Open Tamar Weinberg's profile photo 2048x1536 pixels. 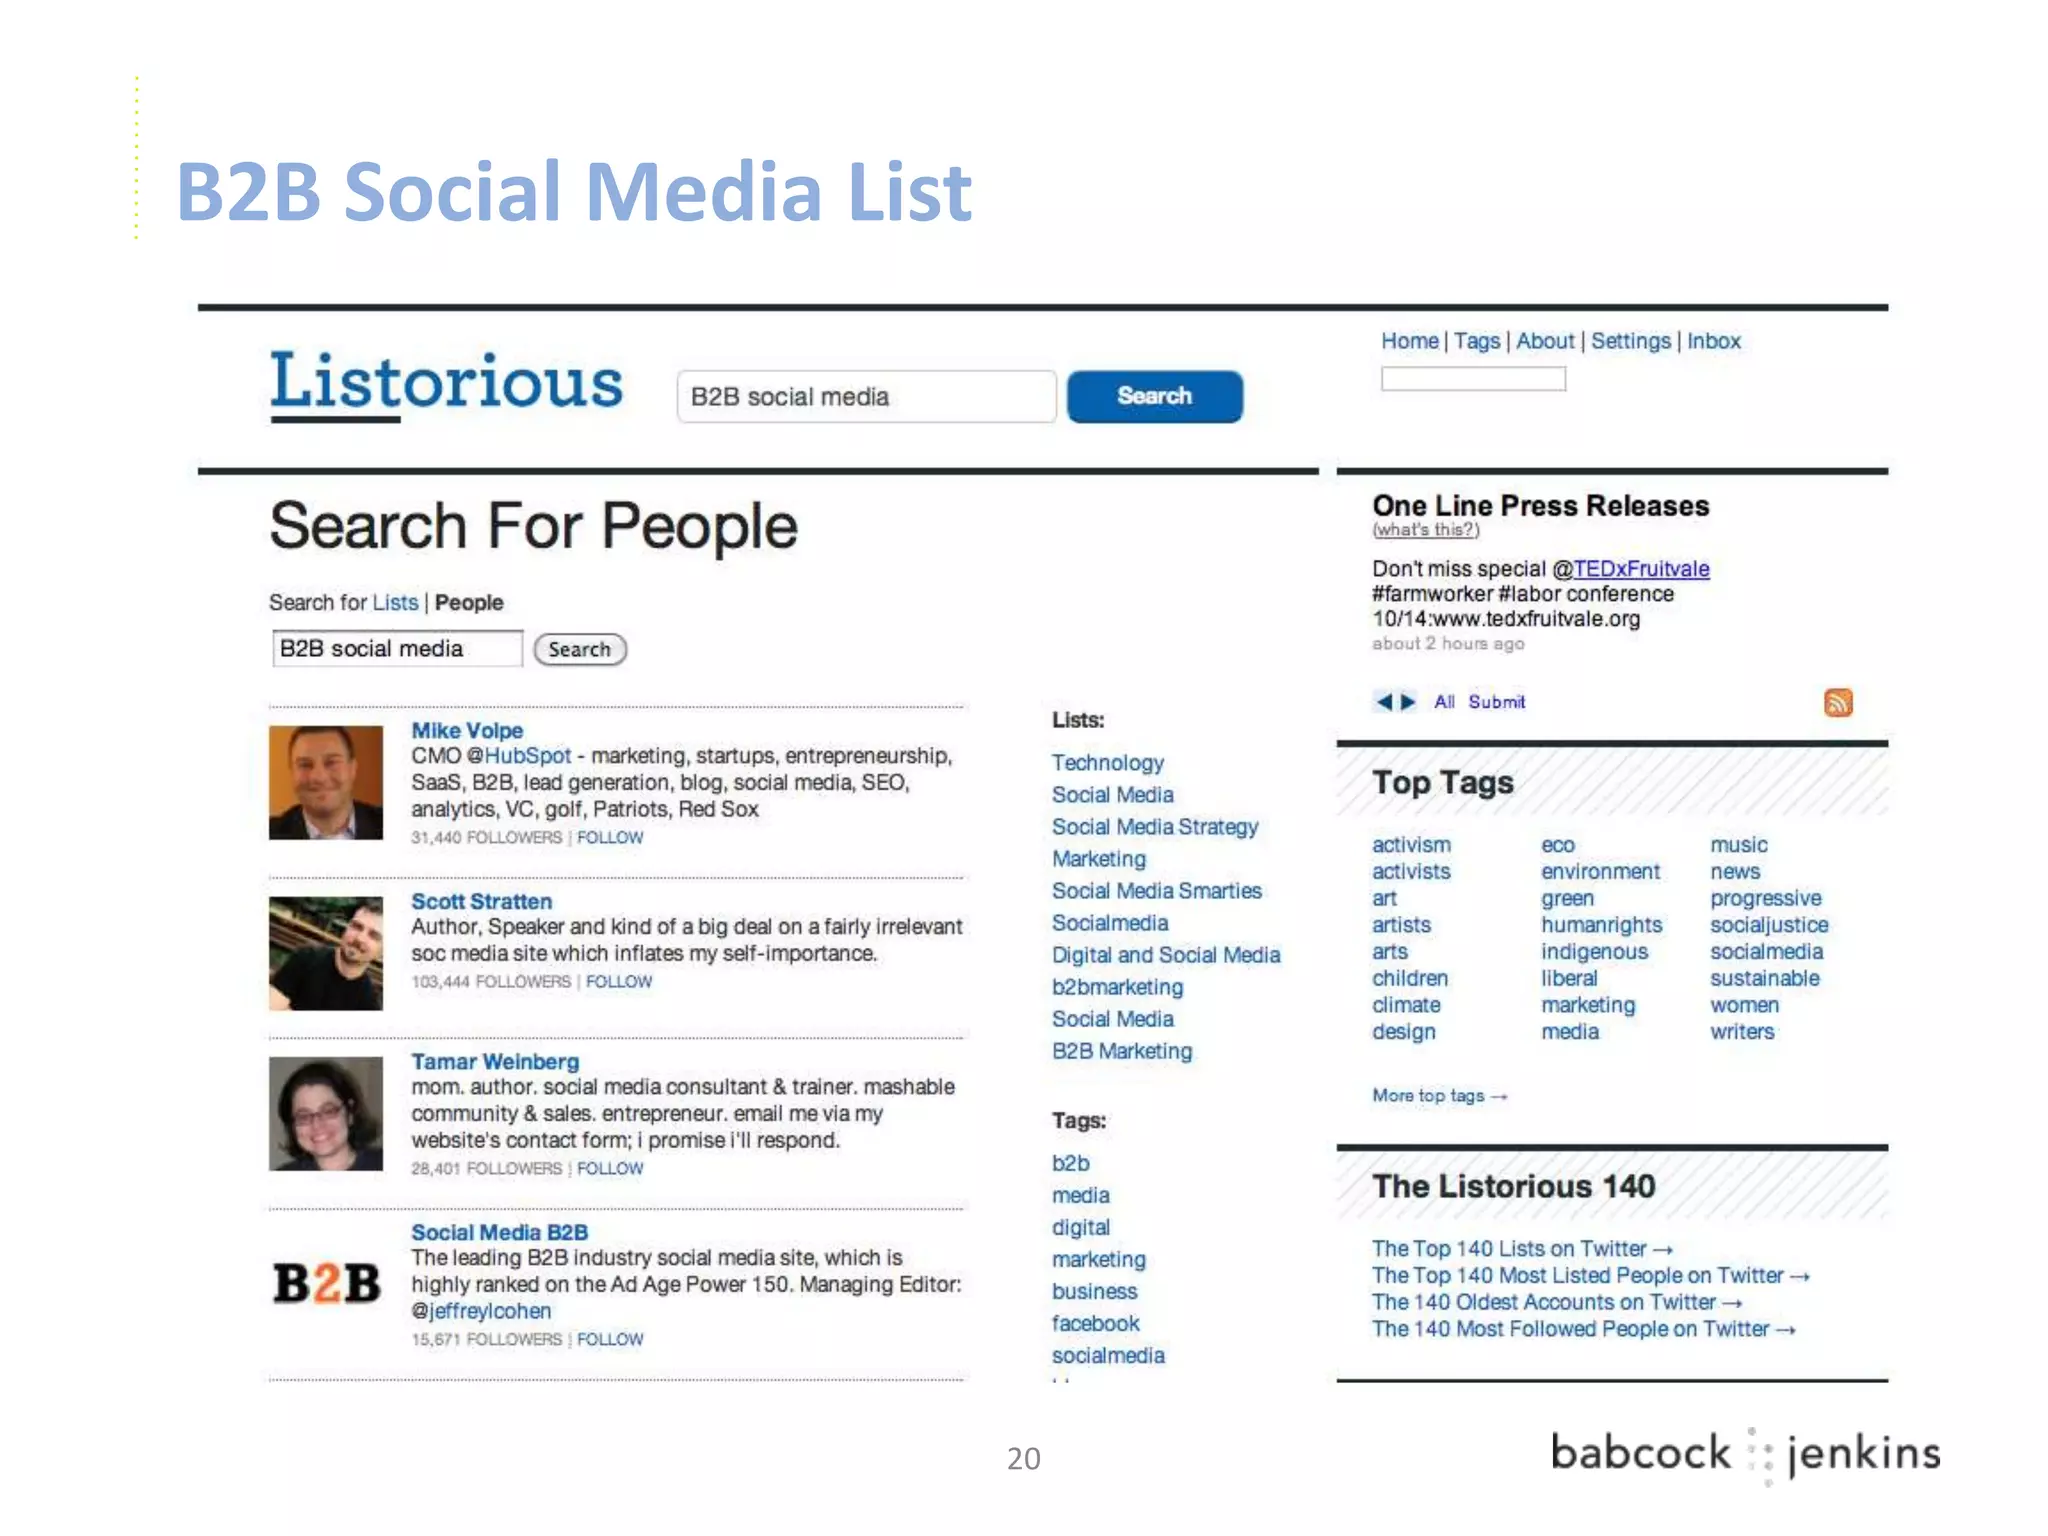click(x=326, y=1113)
